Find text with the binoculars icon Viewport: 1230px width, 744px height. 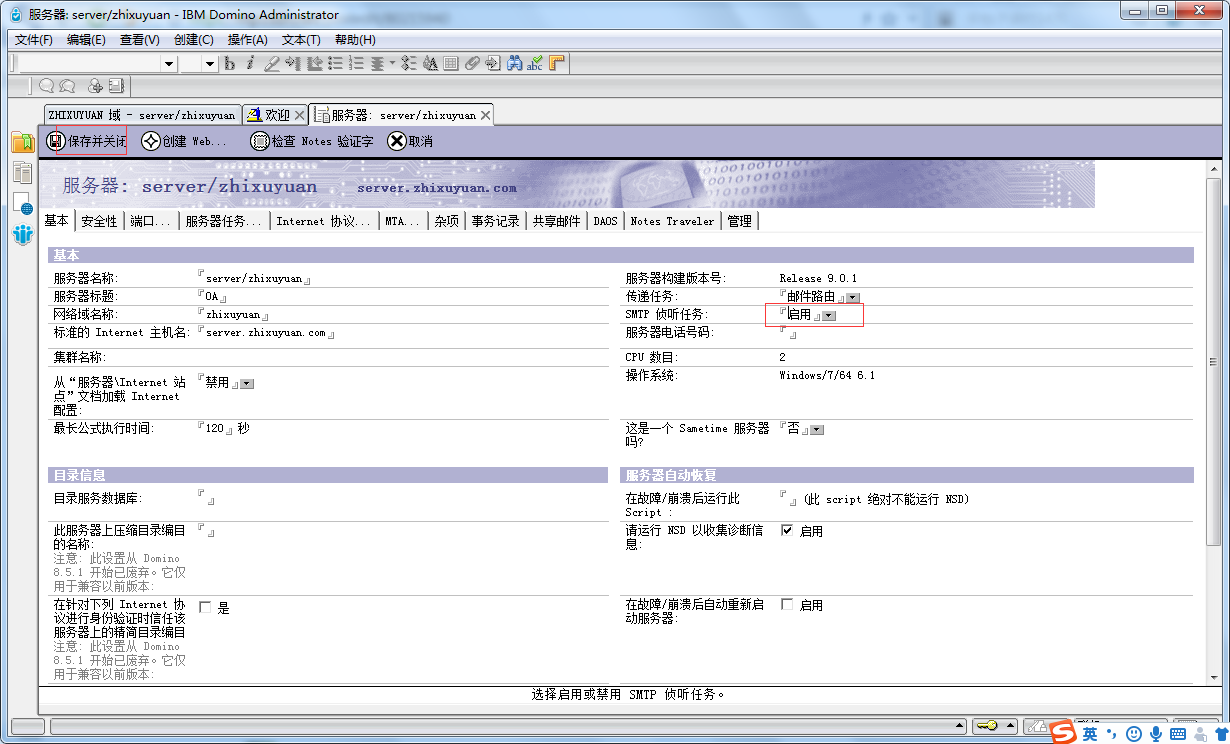pyautogui.click(x=514, y=63)
